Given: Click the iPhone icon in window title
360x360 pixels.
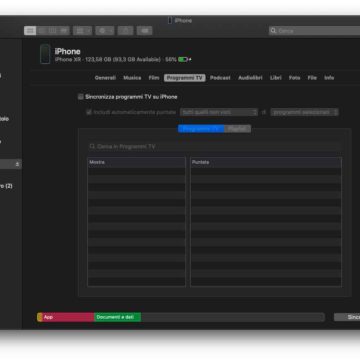Looking at the screenshot, I should pyautogui.click(x=170, y=20).
